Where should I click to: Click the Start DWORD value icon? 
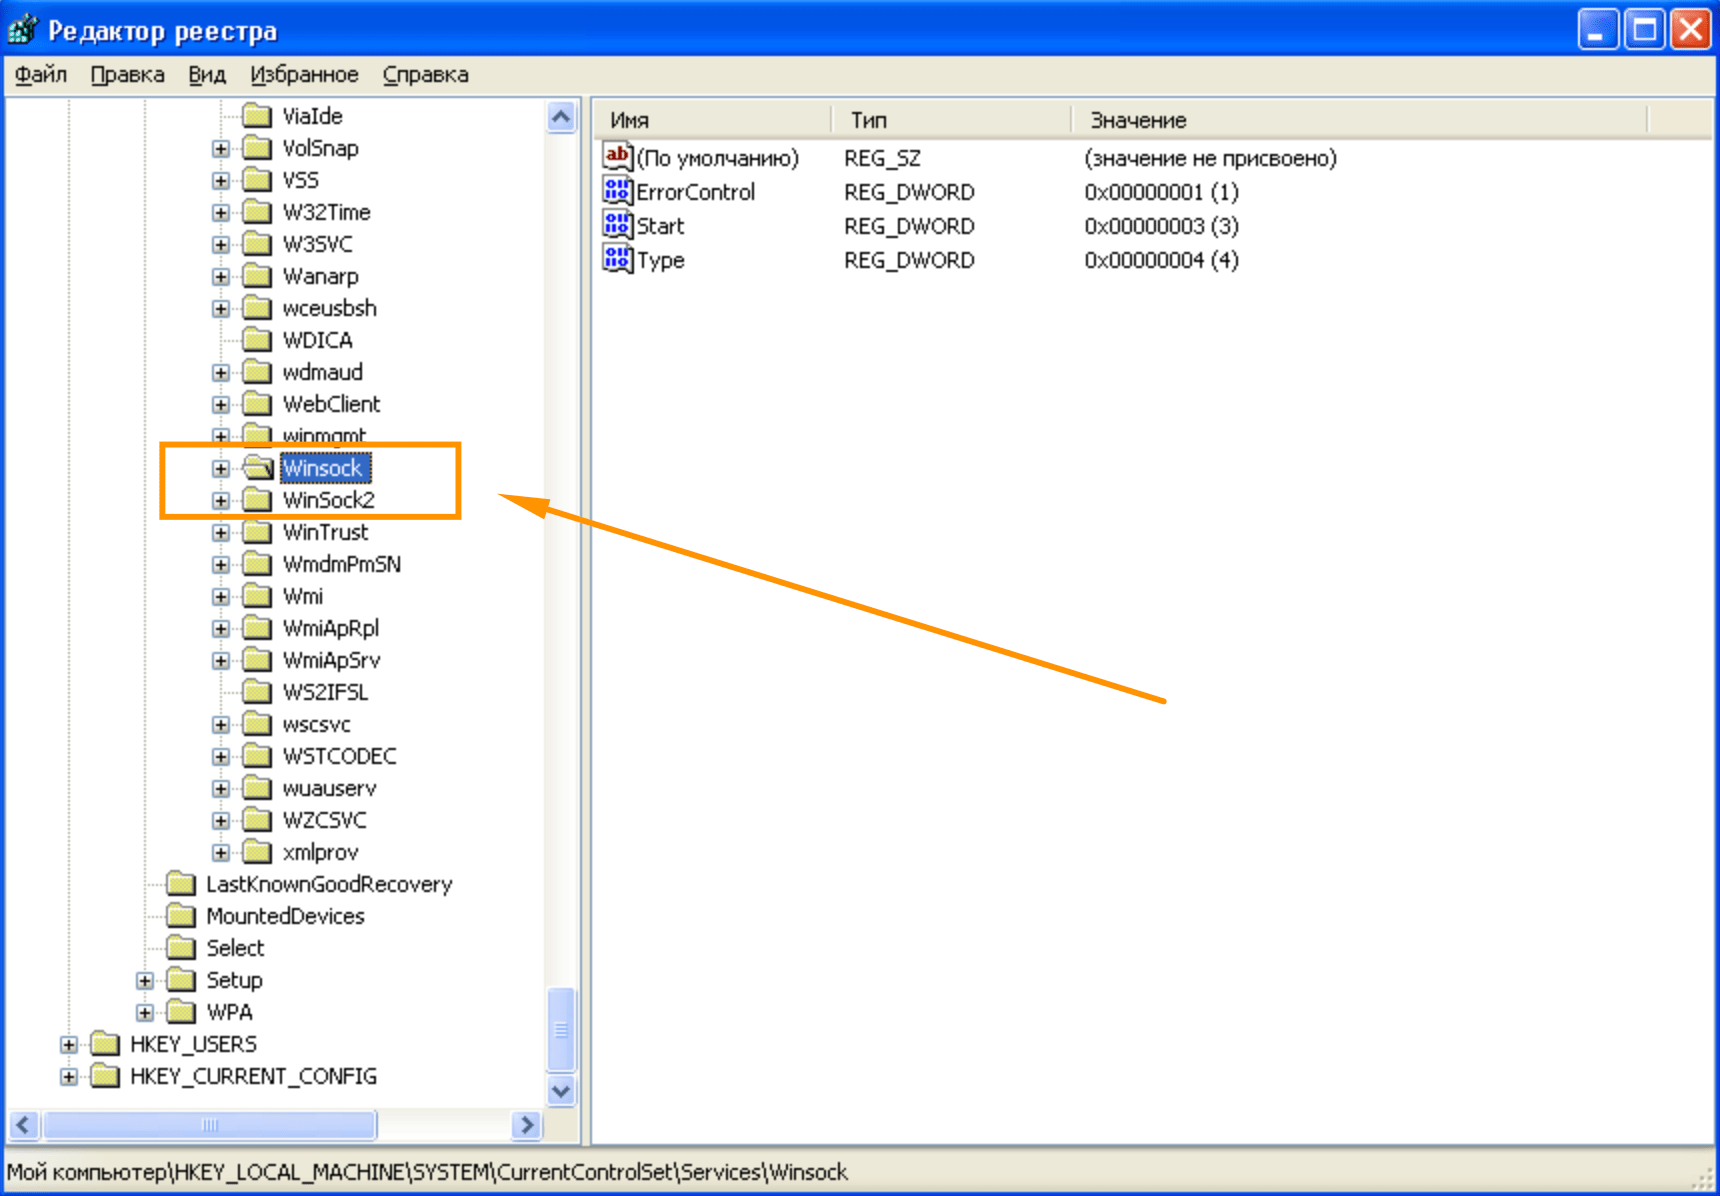tap(617, 224)
